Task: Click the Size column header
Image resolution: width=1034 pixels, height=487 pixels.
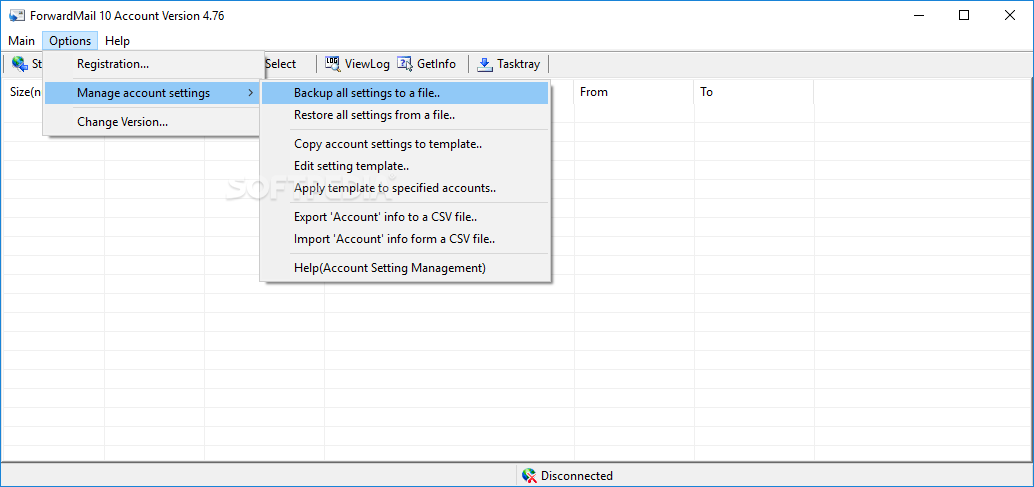Action: point(24,92)
